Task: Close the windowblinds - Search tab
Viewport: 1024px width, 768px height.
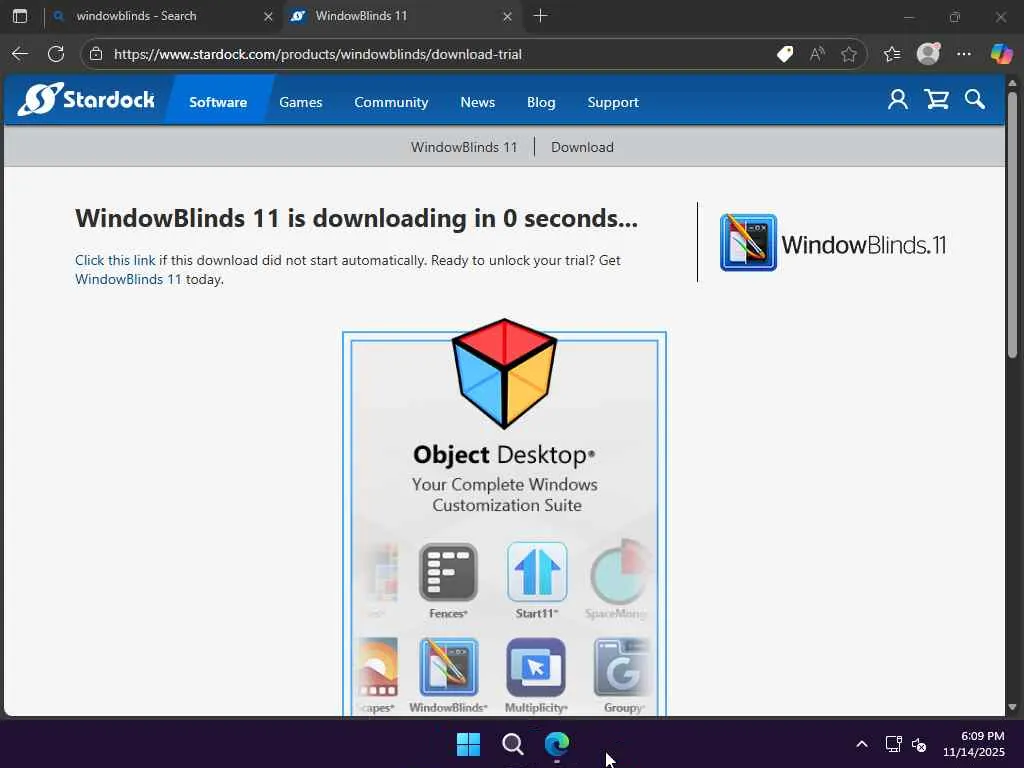Action: (x=268, y=16)
